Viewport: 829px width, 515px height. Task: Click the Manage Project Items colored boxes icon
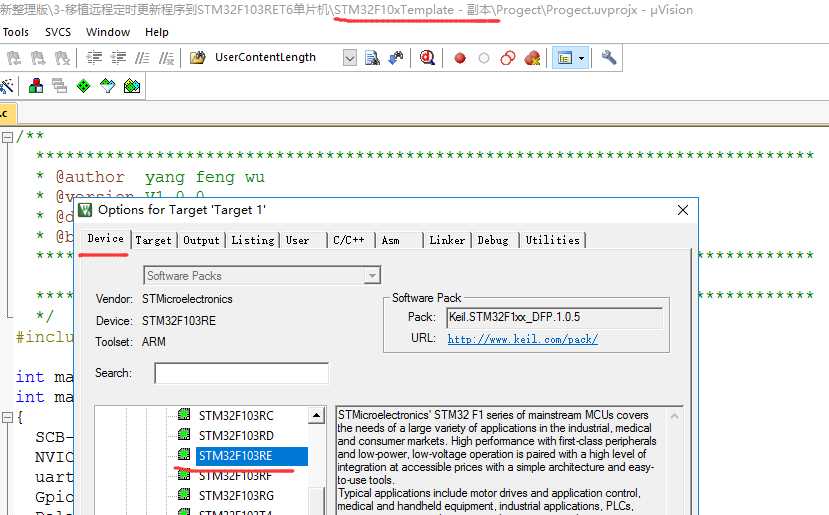(36, 86)
